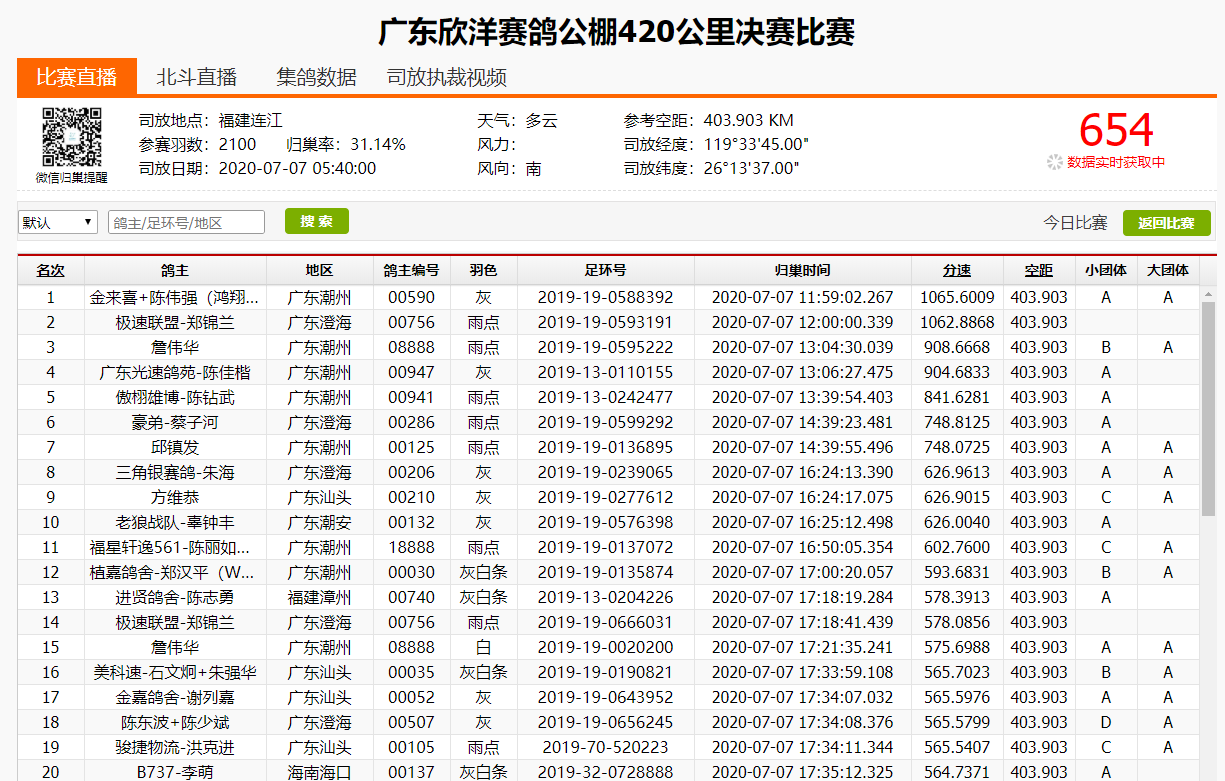The height and width of the screenshot is (781, 1225).
Task: Click ring number 2019-19-0593191
Action: (x=605, y=322)
